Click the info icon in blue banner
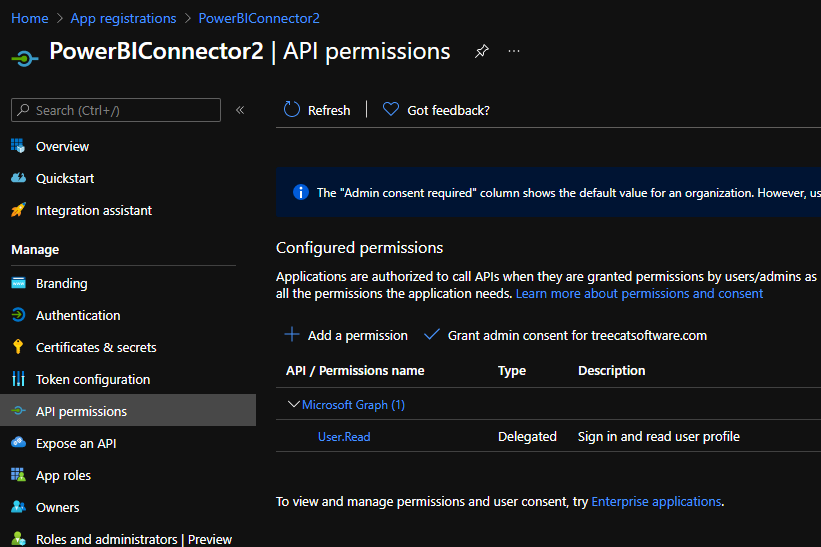 (301, 192)
